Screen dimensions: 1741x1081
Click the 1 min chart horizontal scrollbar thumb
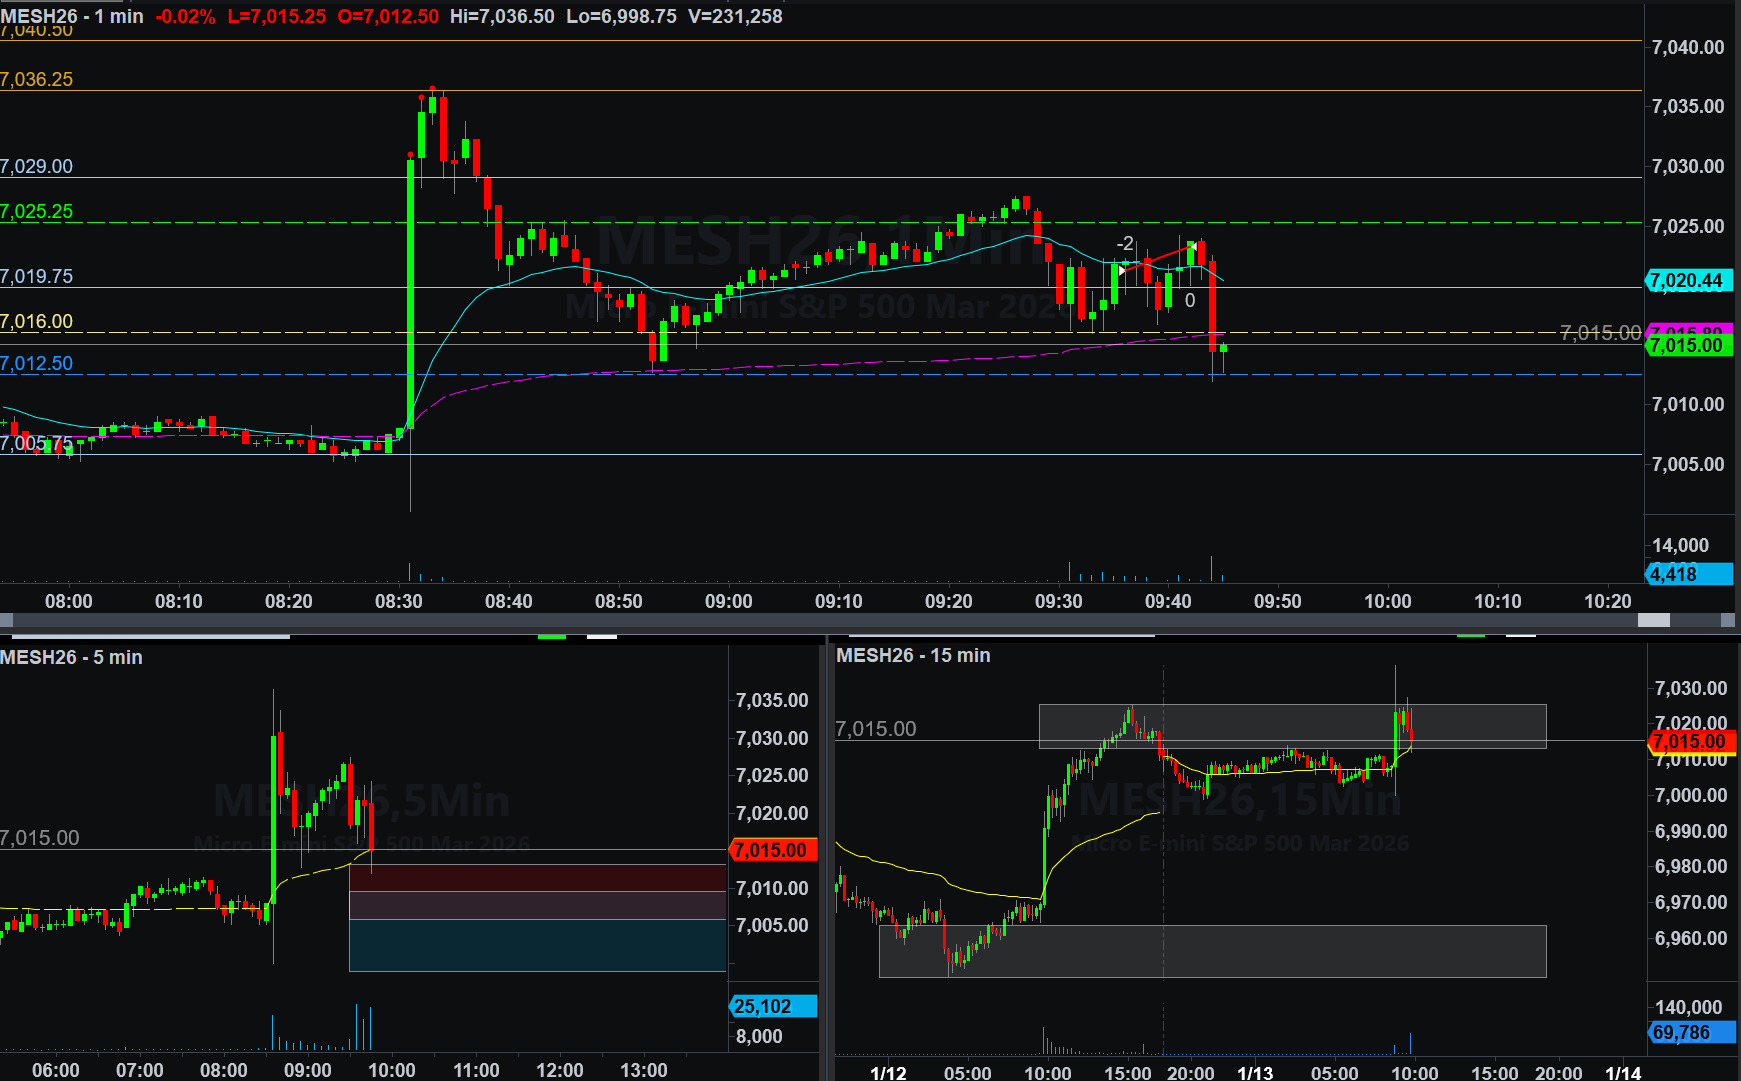pos(1653,620)
